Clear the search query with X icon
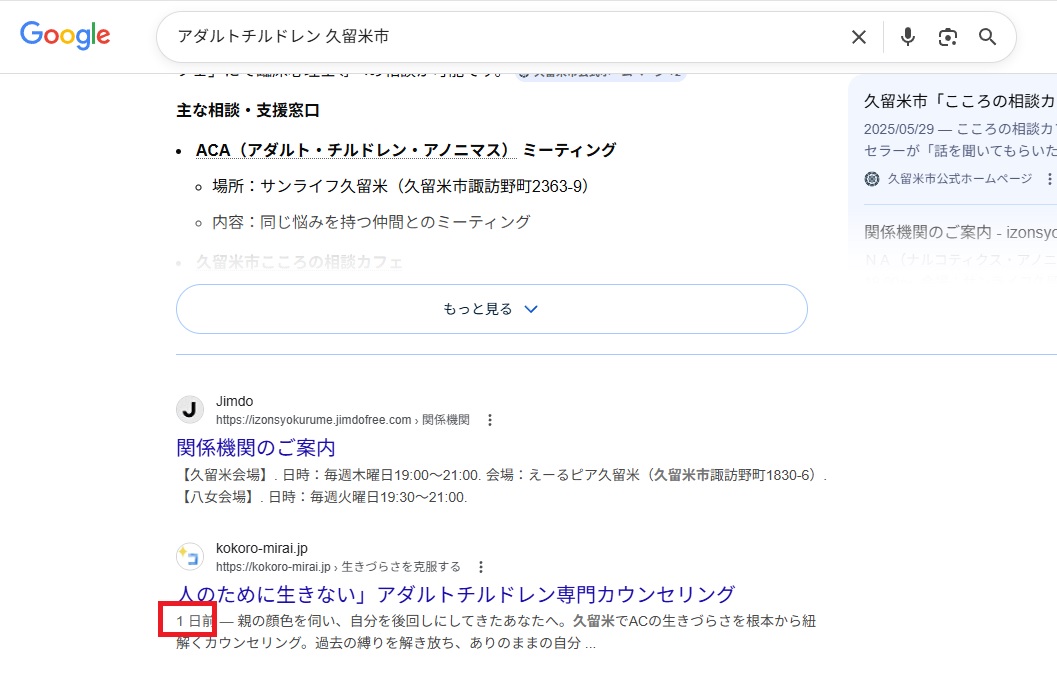 [x=858, y=37]
